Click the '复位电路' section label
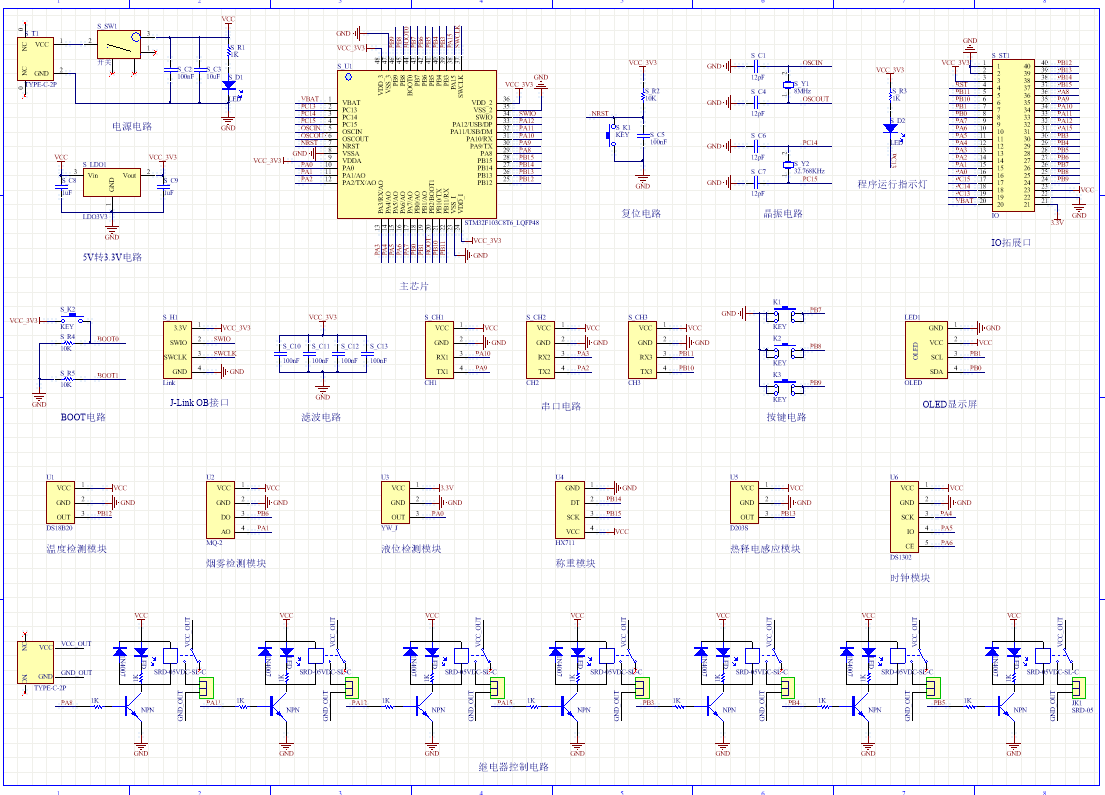Screen dimensions: 1105x795 [x=641, y=214]
